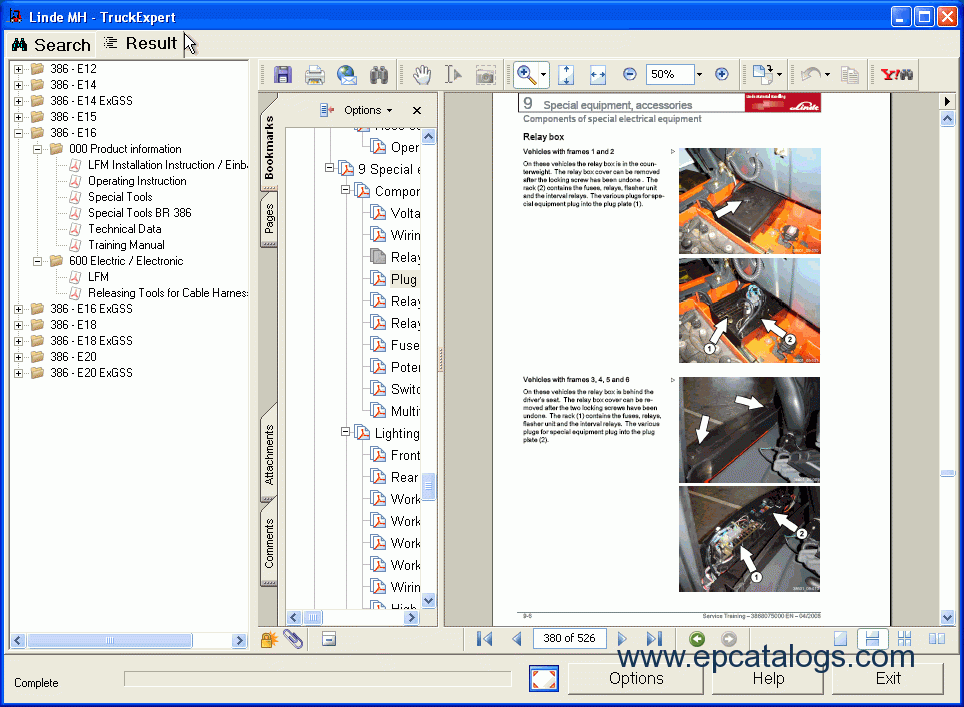Expand the 386 - E20 ExGSS node

click(18, 373)
